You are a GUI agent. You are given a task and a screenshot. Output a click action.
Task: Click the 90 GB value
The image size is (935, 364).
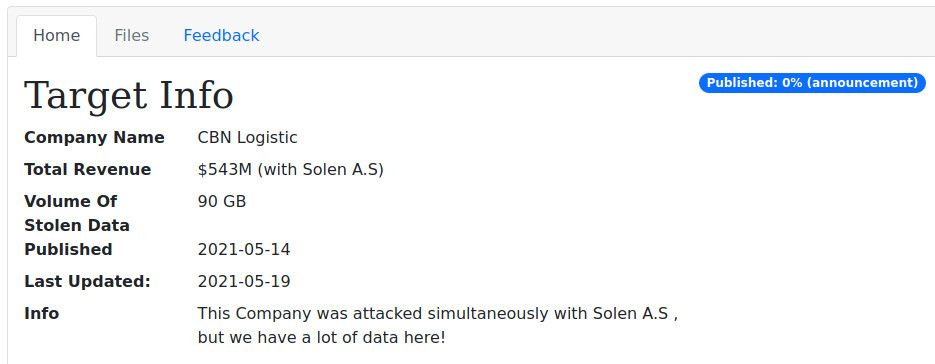point(222,202)
